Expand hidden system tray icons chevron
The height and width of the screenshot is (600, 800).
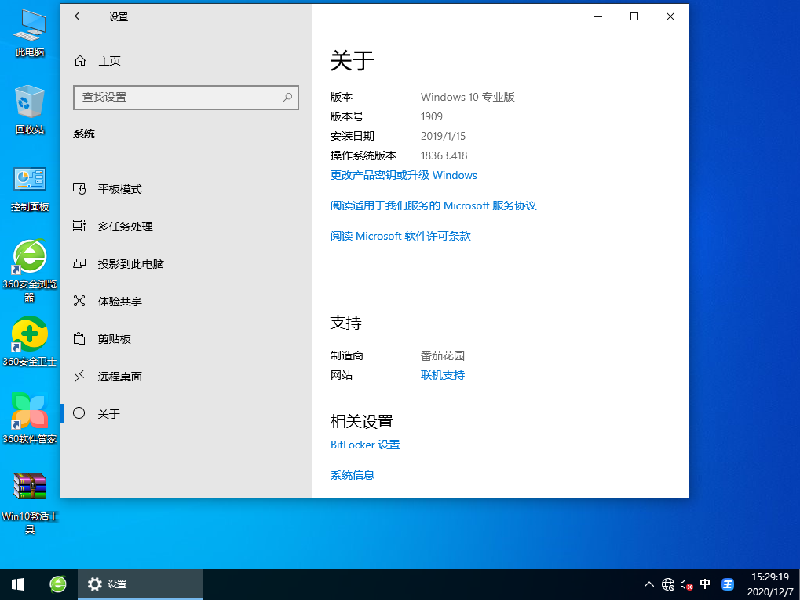pos(649,584)
